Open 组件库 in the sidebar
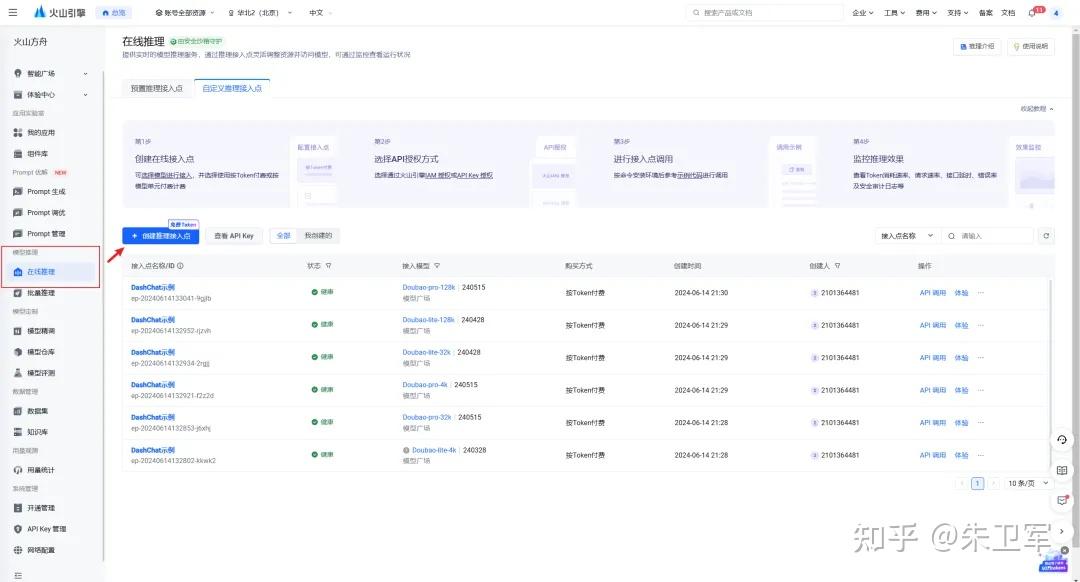The height and width of the screenshot is (582, 1080). [x=51, y=154]
